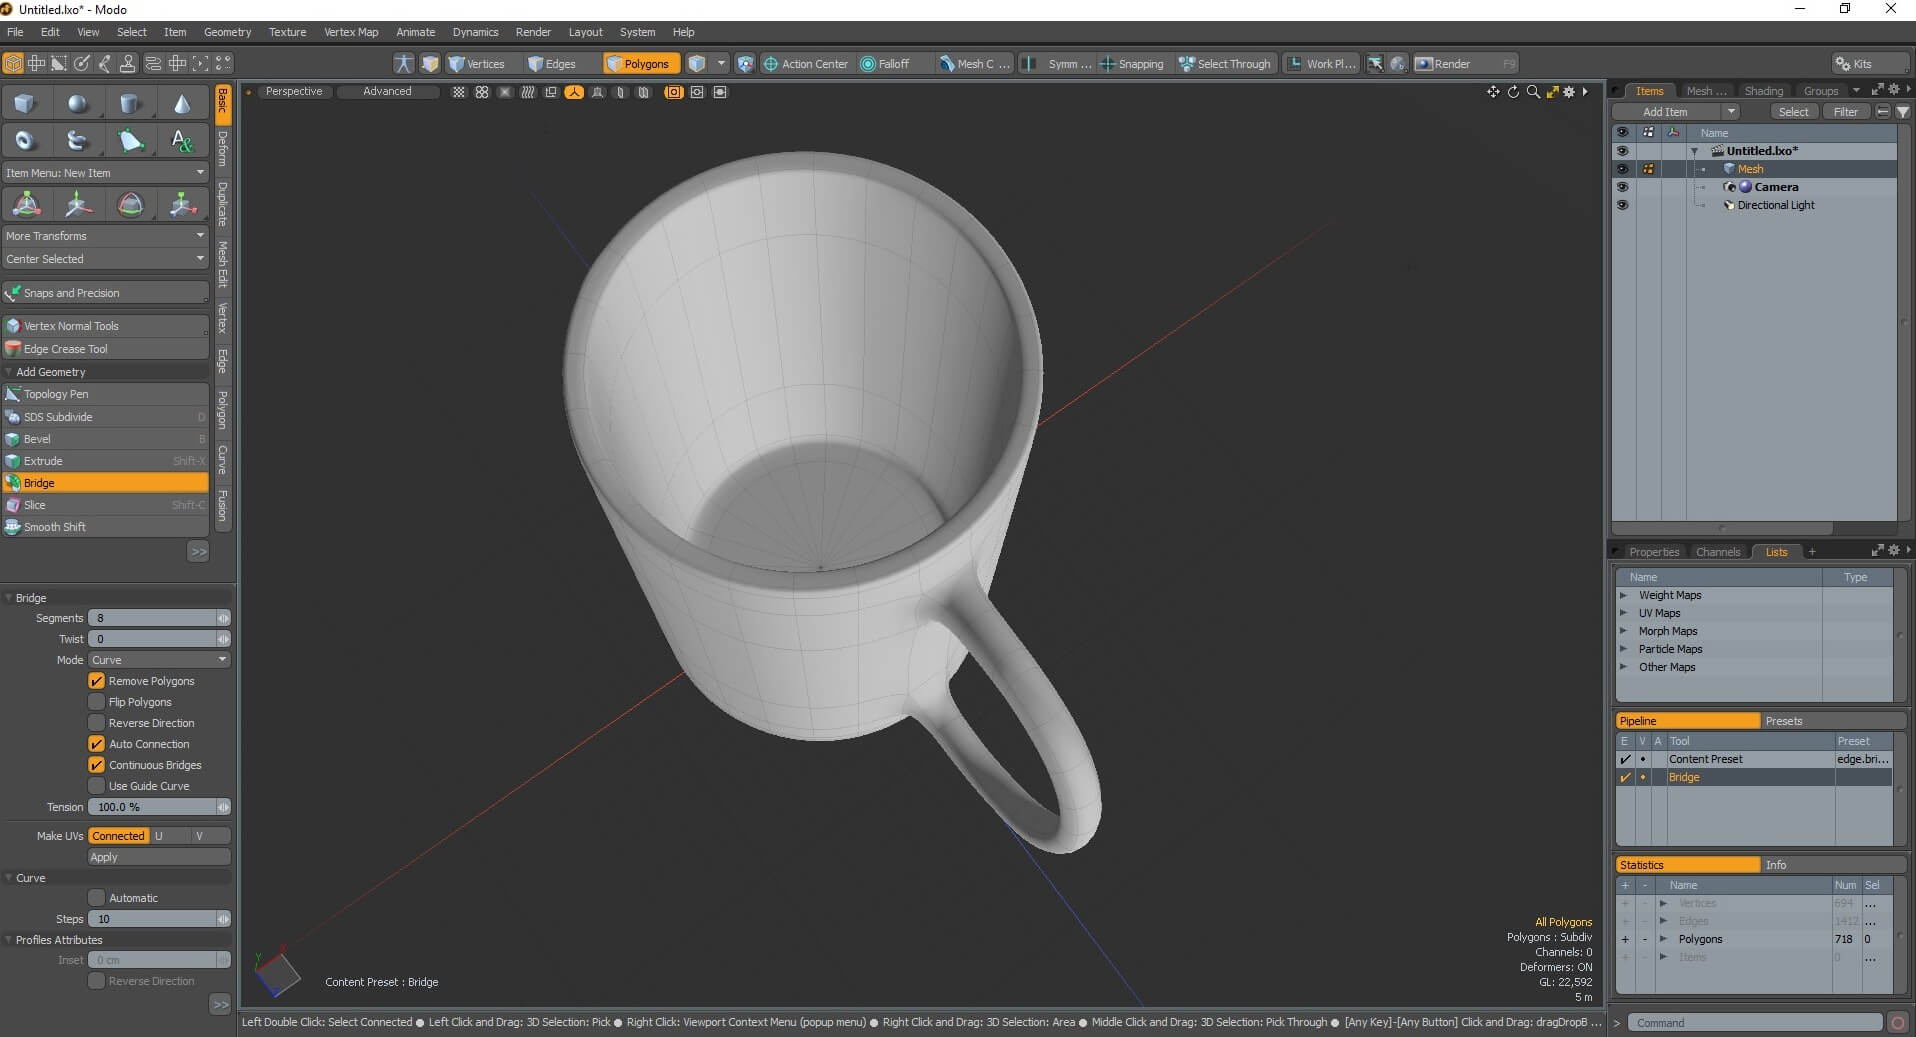Open the Geometry menu
Screen dimensions: 1916x1037
tap(227, 31)
